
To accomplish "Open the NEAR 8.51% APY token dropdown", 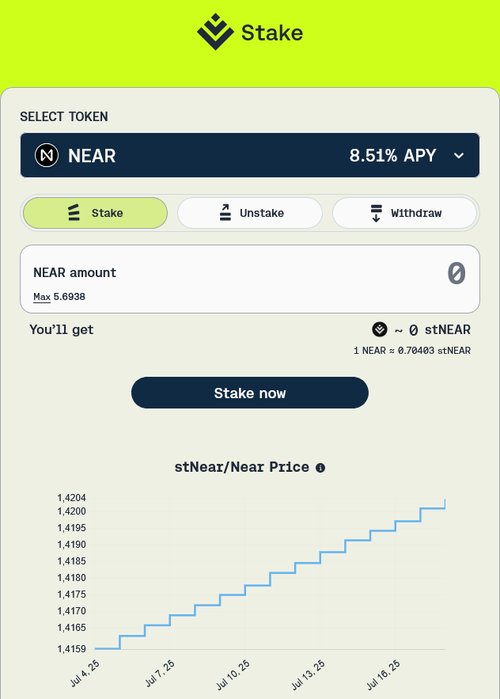I will point(250,155).
